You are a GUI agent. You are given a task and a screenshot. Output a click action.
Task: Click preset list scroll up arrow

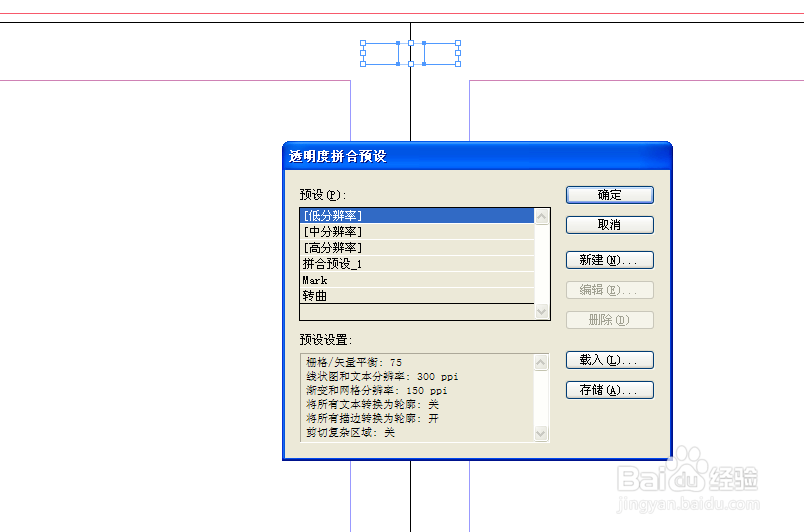point(541,217)
